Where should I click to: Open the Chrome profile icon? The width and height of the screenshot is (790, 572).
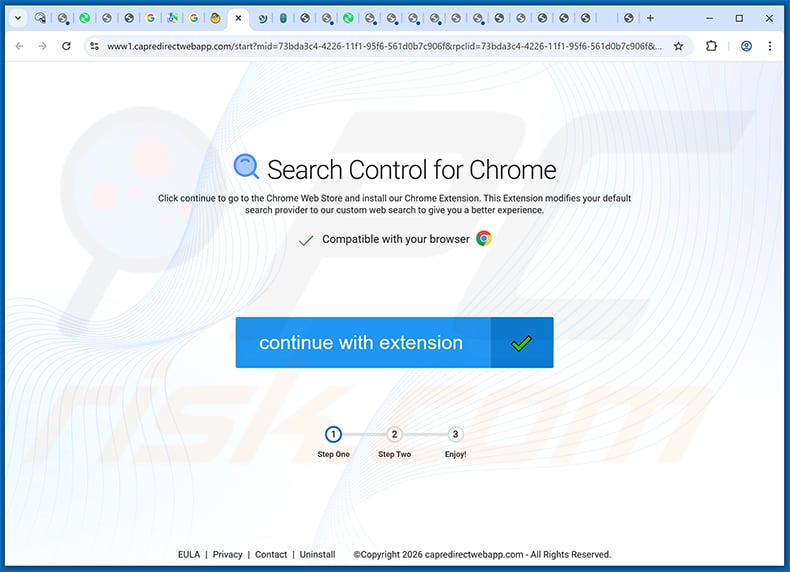(747, 46)
